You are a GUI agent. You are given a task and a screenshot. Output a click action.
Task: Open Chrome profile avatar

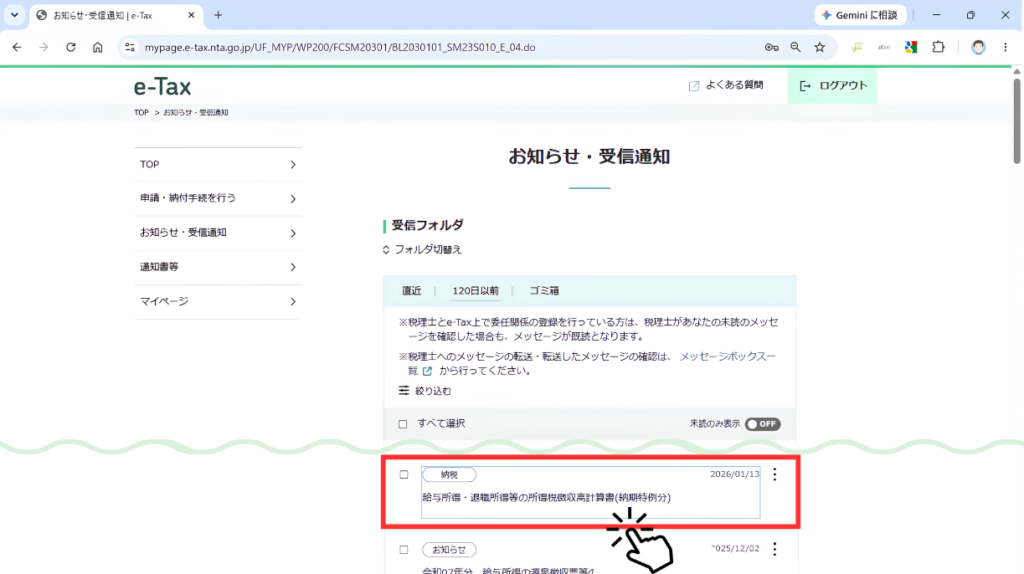(978, 47)
